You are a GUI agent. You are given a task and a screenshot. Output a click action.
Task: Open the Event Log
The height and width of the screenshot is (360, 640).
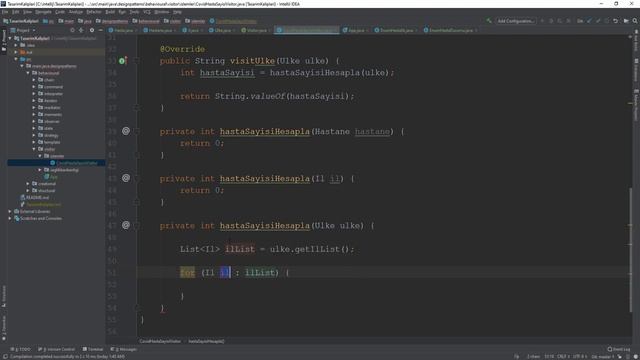[619, 349]
